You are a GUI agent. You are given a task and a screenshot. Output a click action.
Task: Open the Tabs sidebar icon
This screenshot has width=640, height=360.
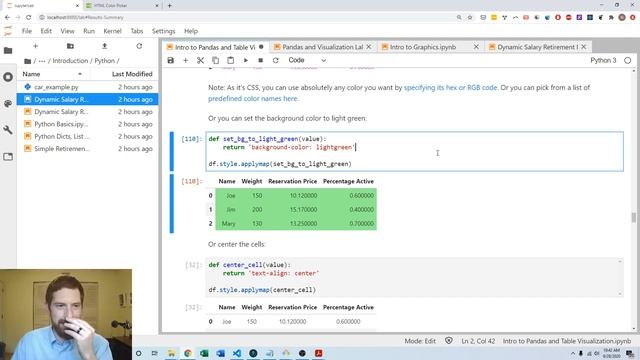(x=8, y=157)
